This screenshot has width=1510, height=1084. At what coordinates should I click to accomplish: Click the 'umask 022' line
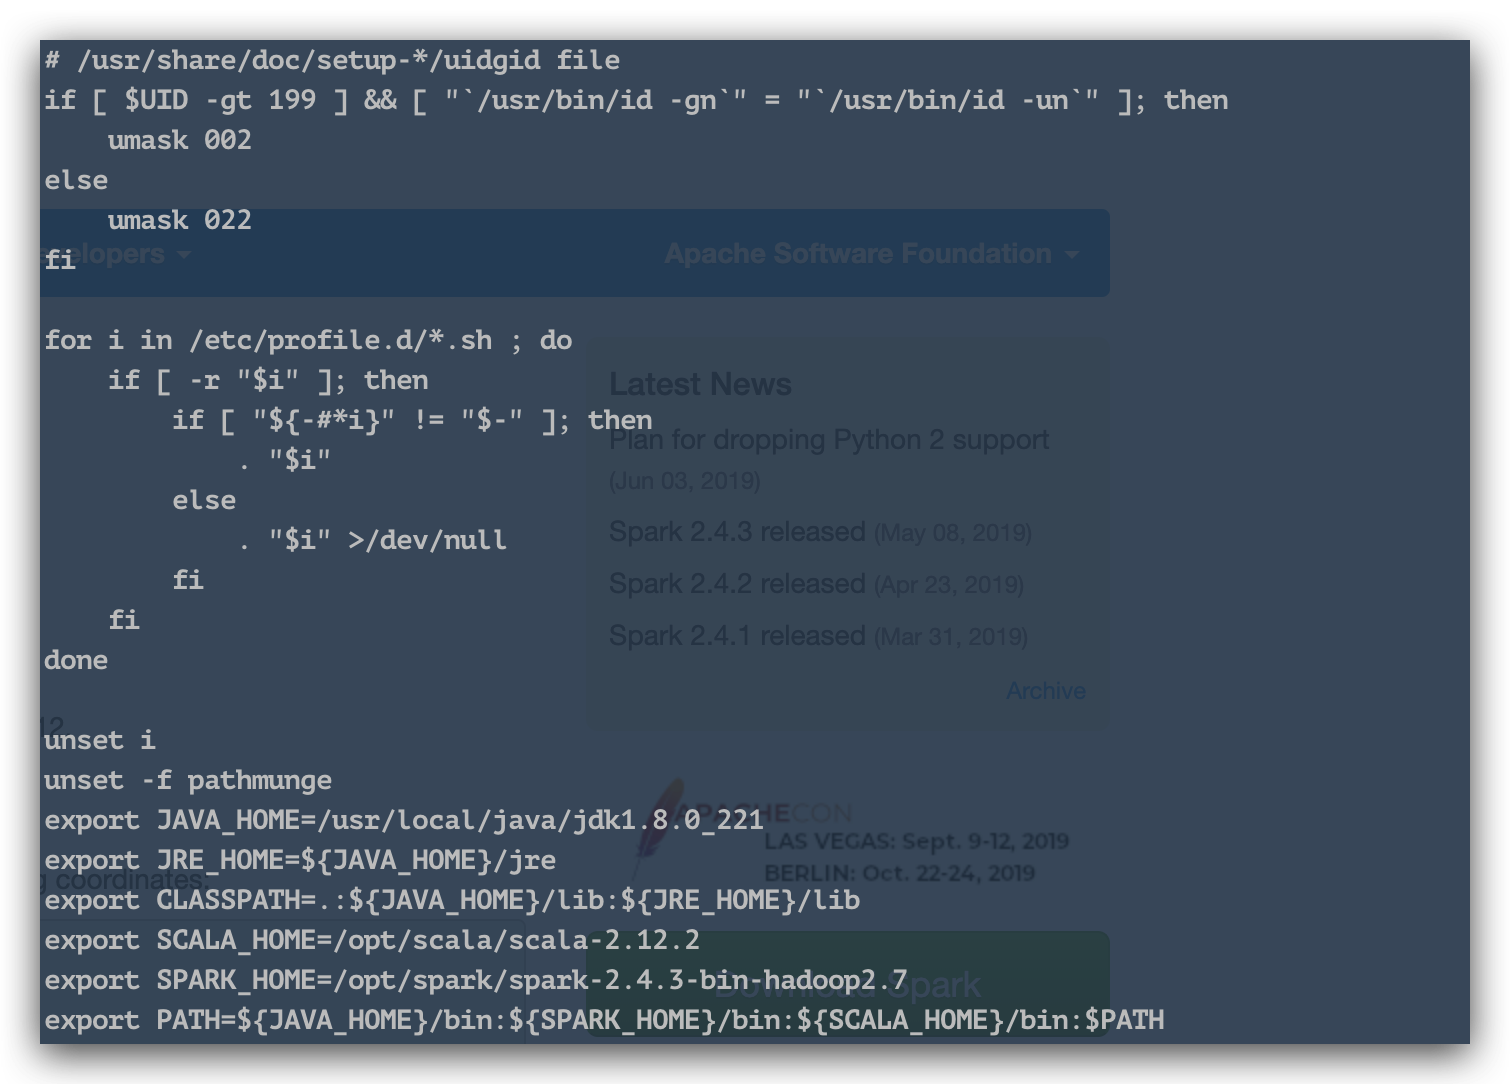point(180,220)
